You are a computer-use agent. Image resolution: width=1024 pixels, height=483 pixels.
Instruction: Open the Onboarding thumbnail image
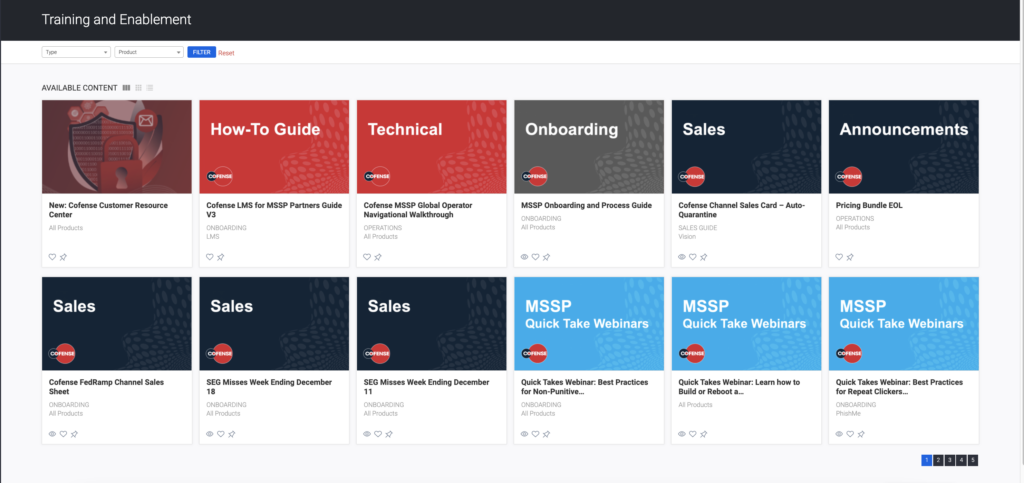[x=589, y=147]
